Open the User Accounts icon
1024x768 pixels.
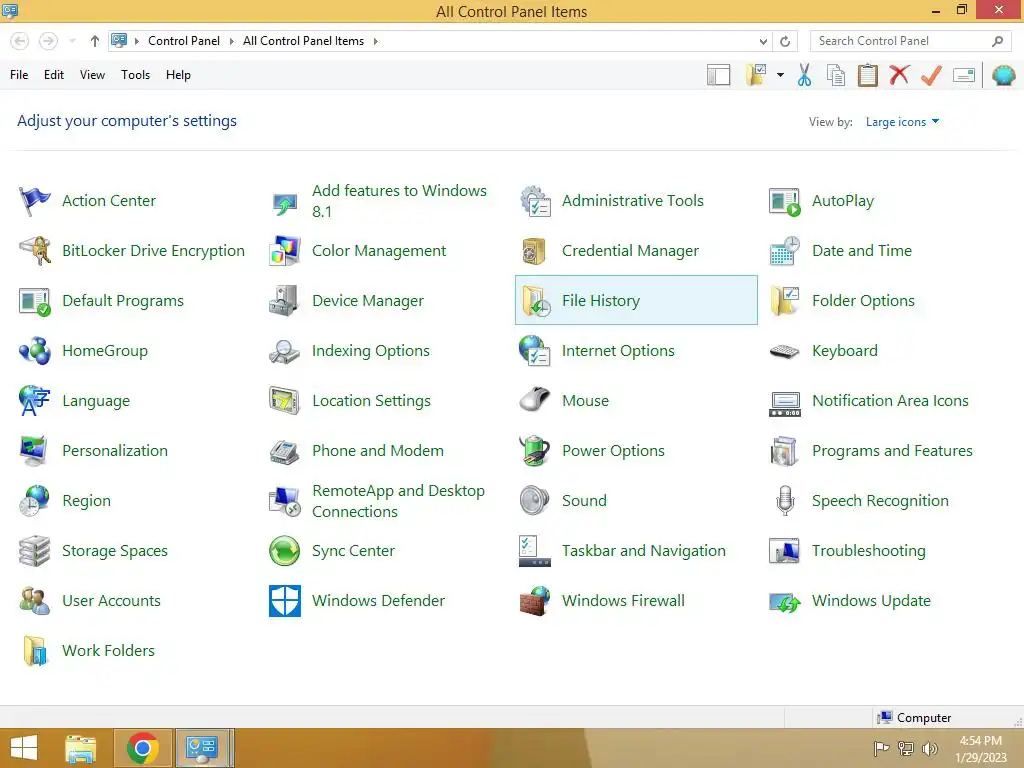[34, 601]
